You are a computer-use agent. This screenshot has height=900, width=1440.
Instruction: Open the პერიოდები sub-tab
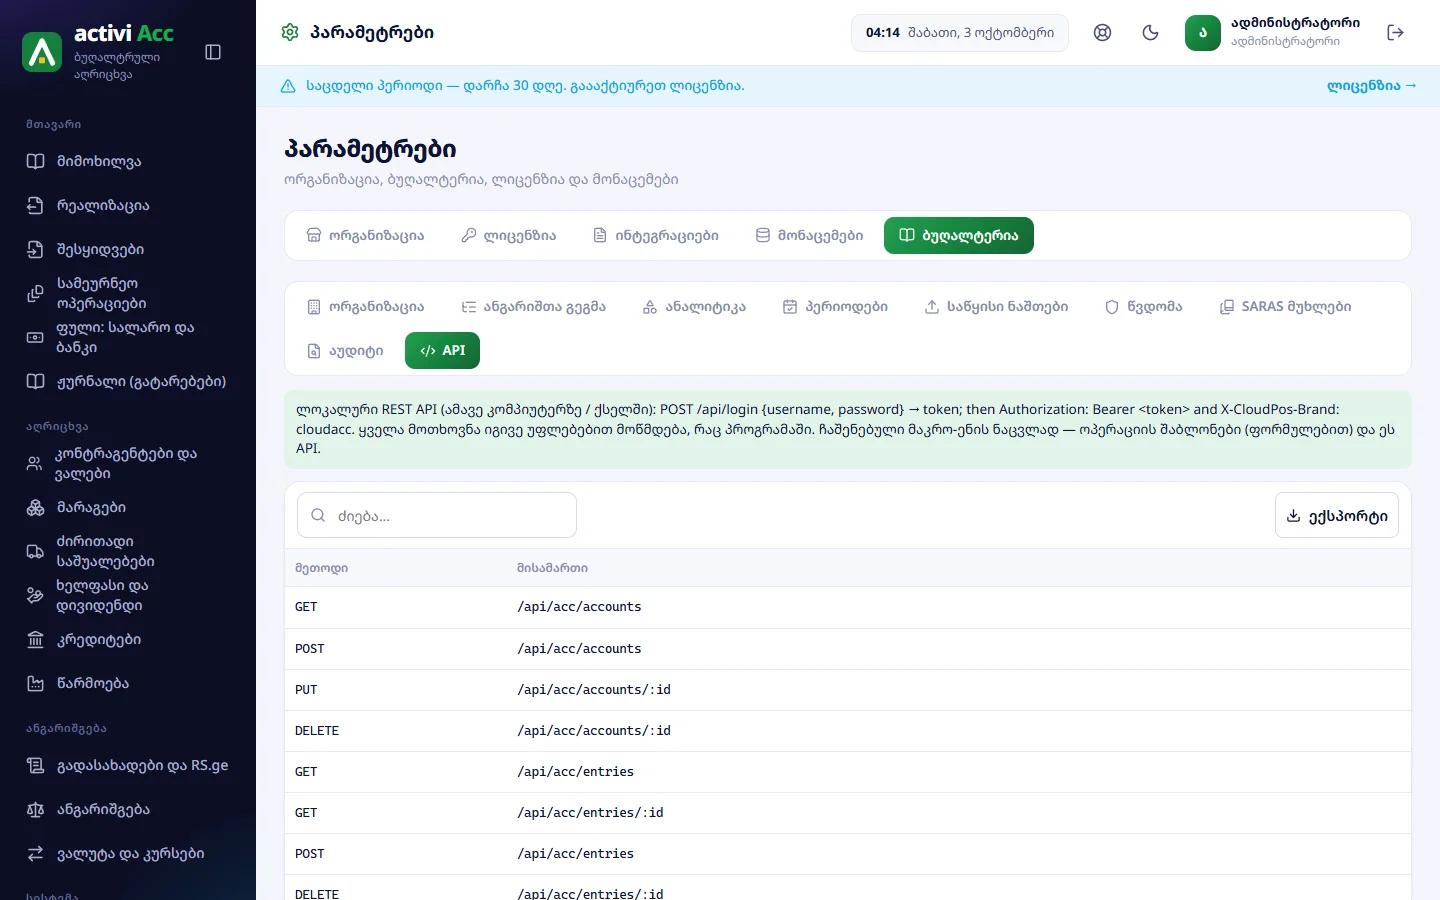(835, 307)
